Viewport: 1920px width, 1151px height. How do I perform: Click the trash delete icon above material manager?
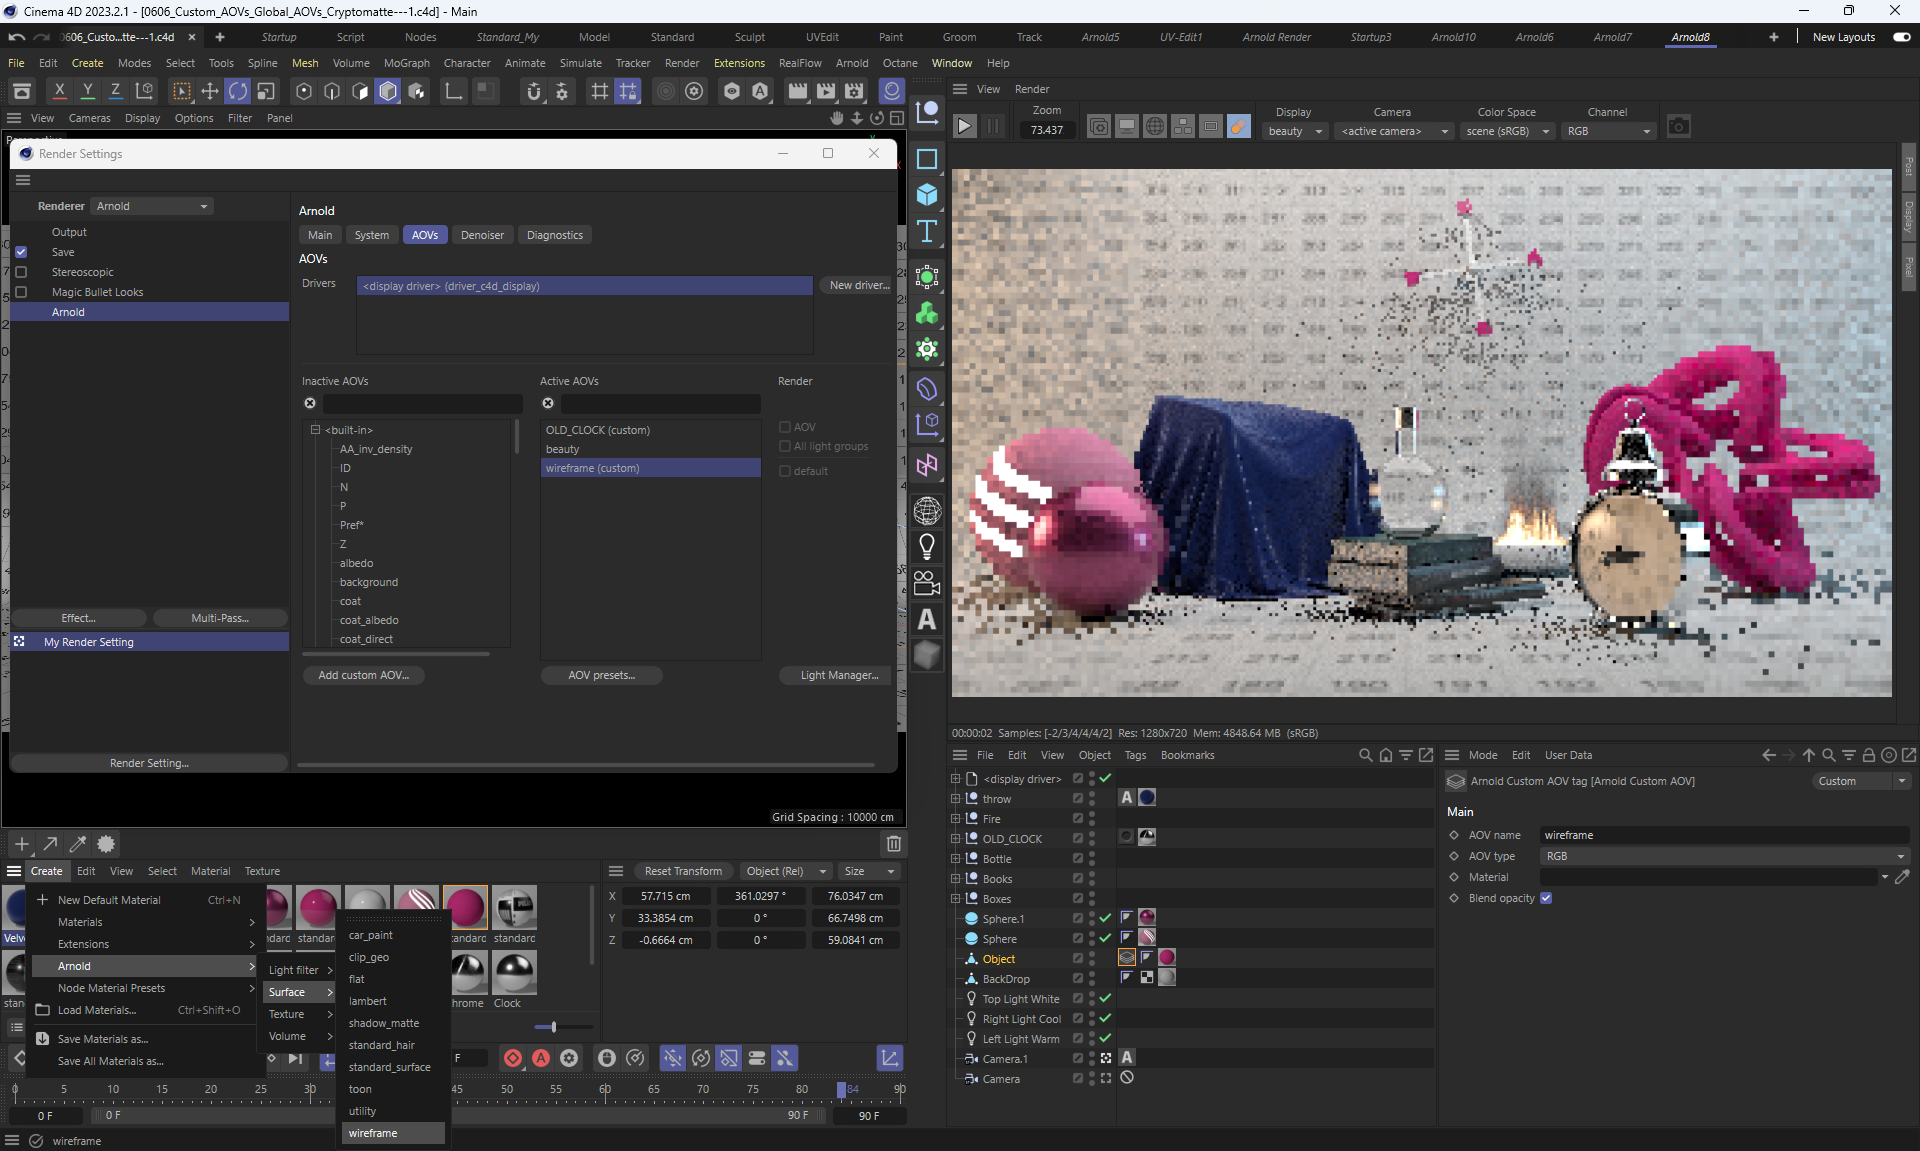click(894, 844)
